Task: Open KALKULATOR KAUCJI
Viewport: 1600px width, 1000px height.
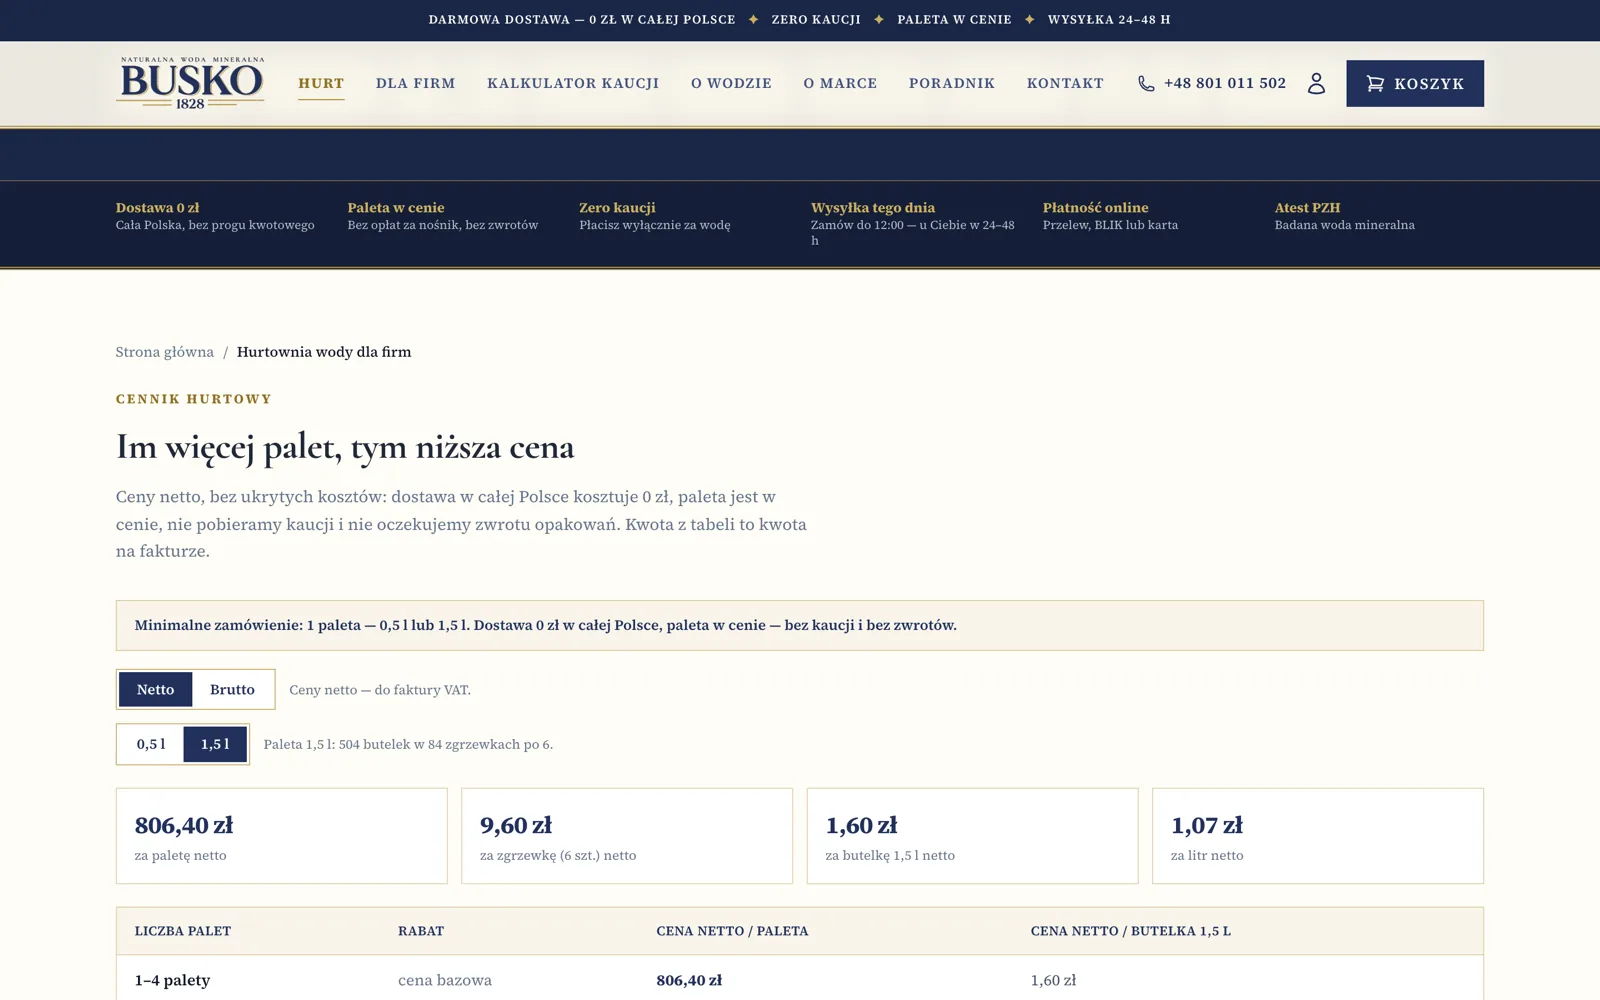Action: tap(573, 83)
